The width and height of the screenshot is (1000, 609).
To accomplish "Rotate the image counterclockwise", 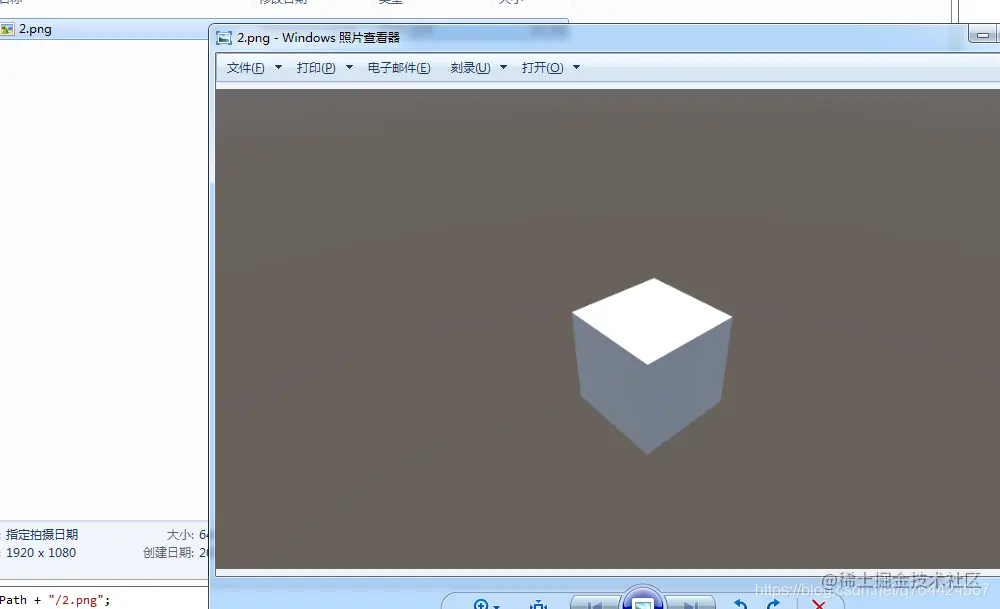I will click(x=738, y=604).
